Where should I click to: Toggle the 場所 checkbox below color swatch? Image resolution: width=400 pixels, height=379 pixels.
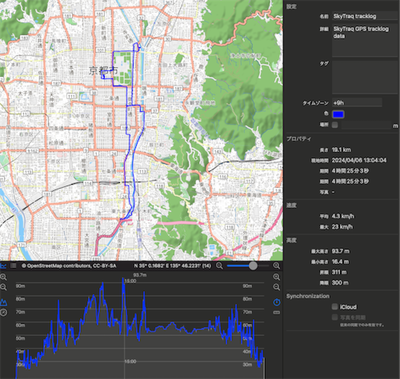335,125
